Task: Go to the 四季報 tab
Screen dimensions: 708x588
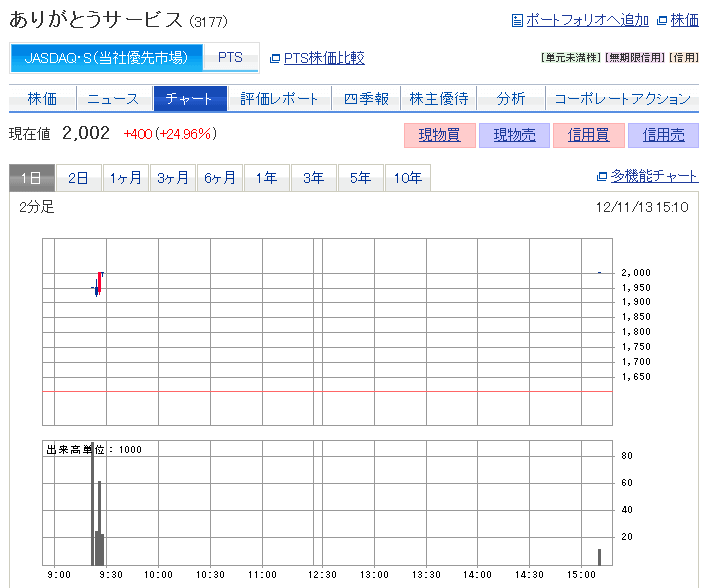Action: (x=365, y=99)
